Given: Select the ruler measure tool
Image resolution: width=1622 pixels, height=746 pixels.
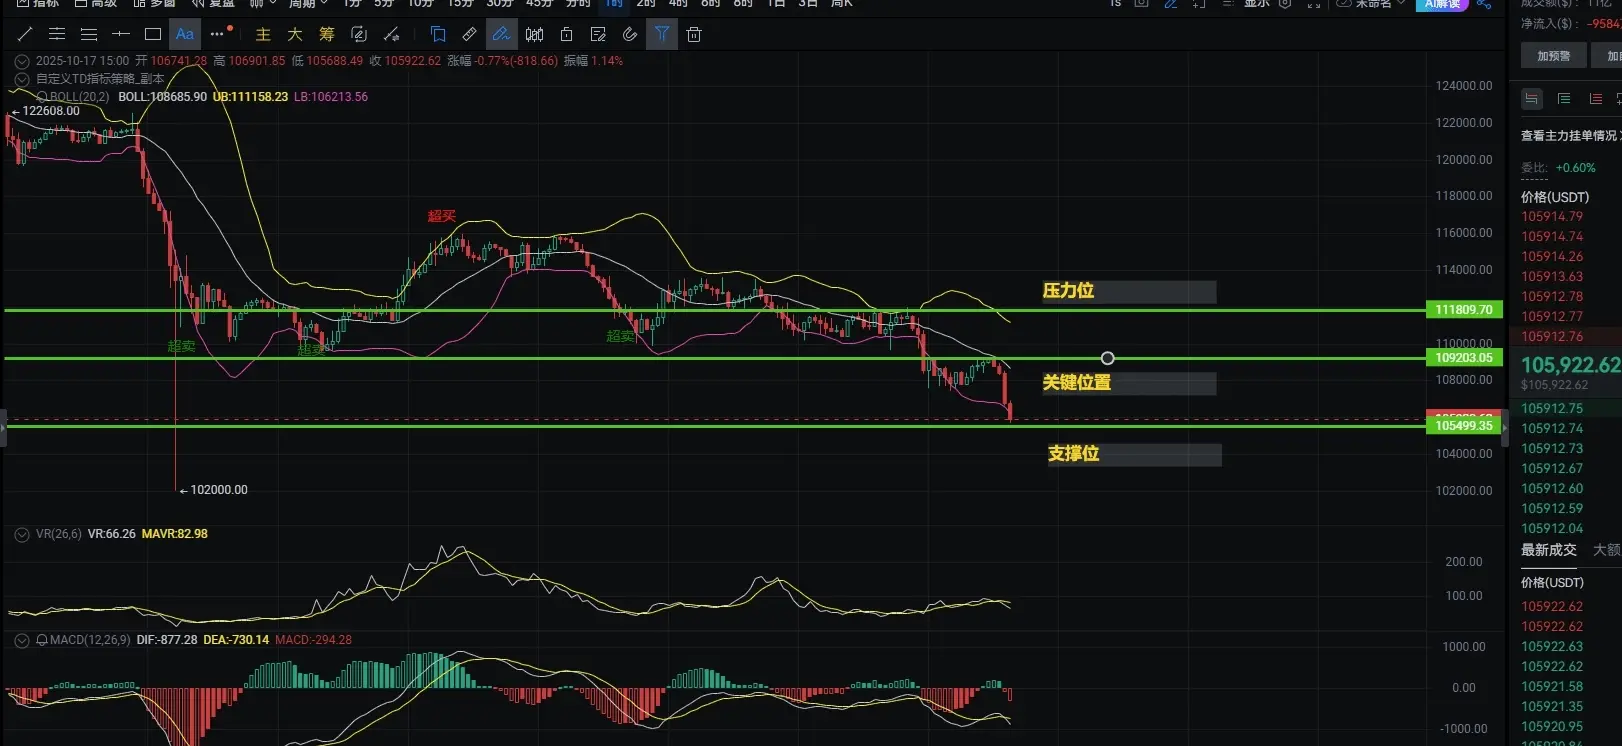Looking at the screenshot, I should pos(469,34).
